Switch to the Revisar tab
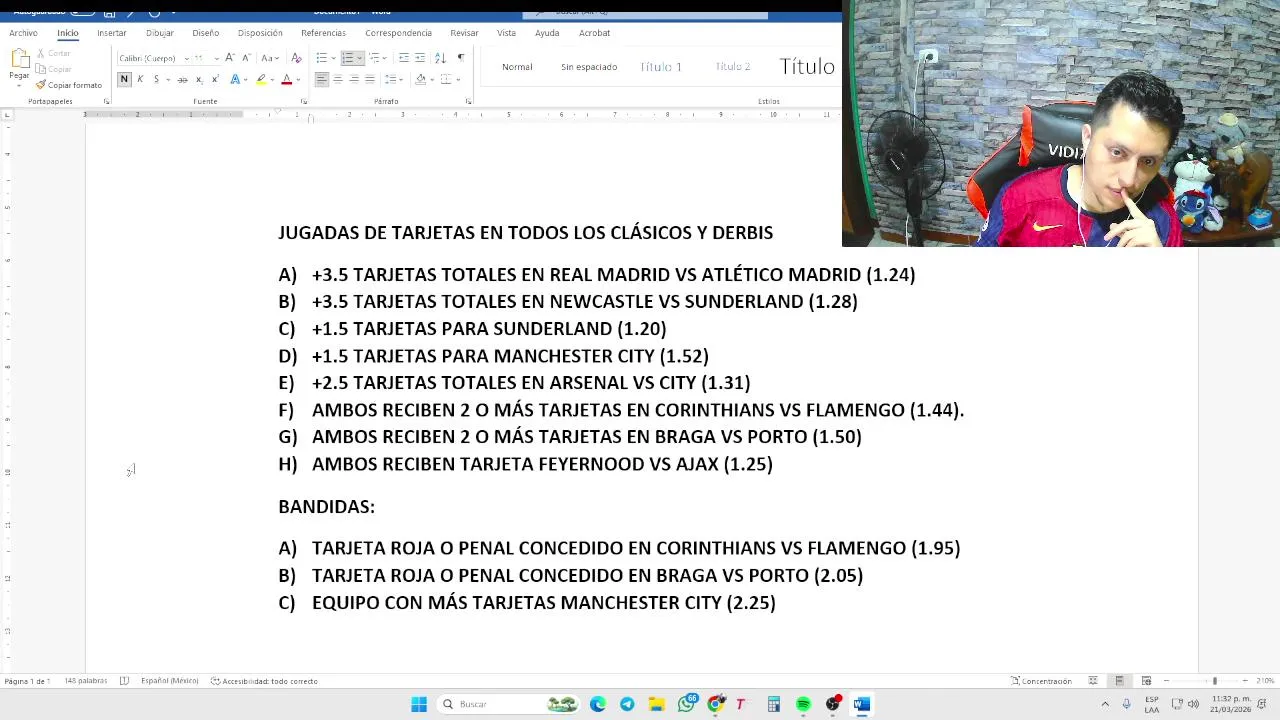The height and width of the screenshot is (720, 1280). tap(464, 33)
